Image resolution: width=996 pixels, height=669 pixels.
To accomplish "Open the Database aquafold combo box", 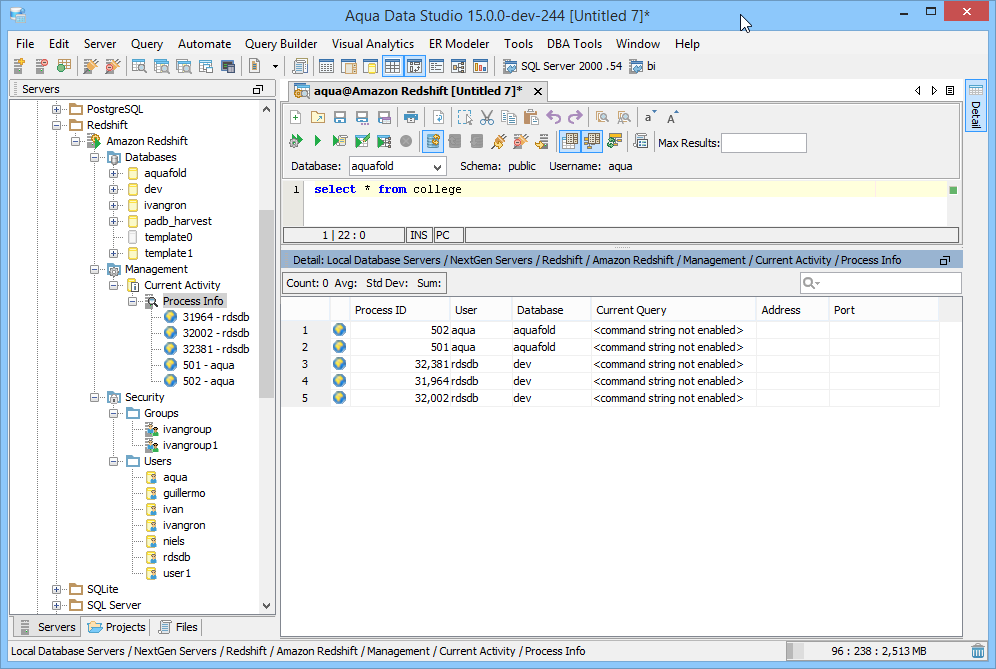I will [398, 166].
